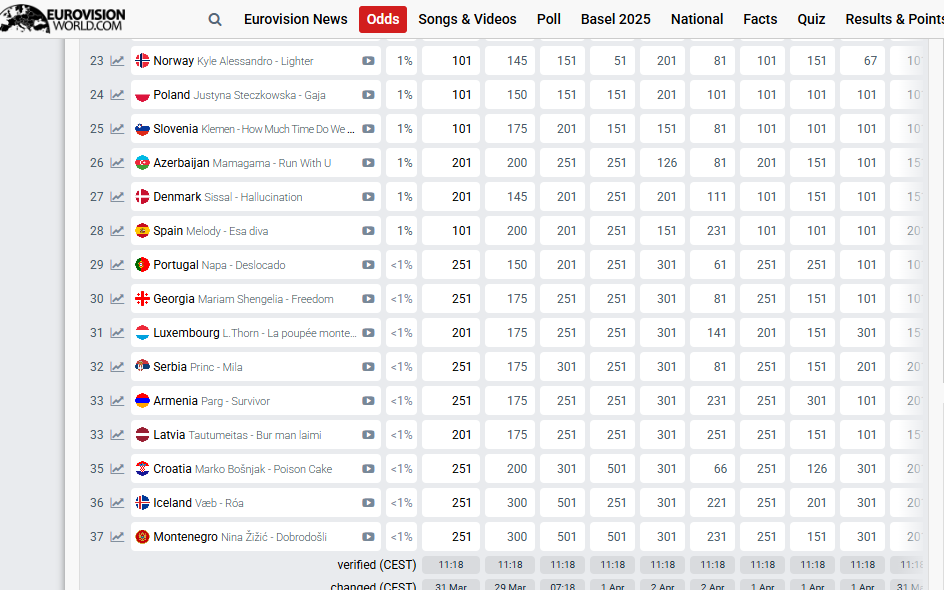Play the video for Montenegro's Dobrodošli

click(x=368, y=537)
